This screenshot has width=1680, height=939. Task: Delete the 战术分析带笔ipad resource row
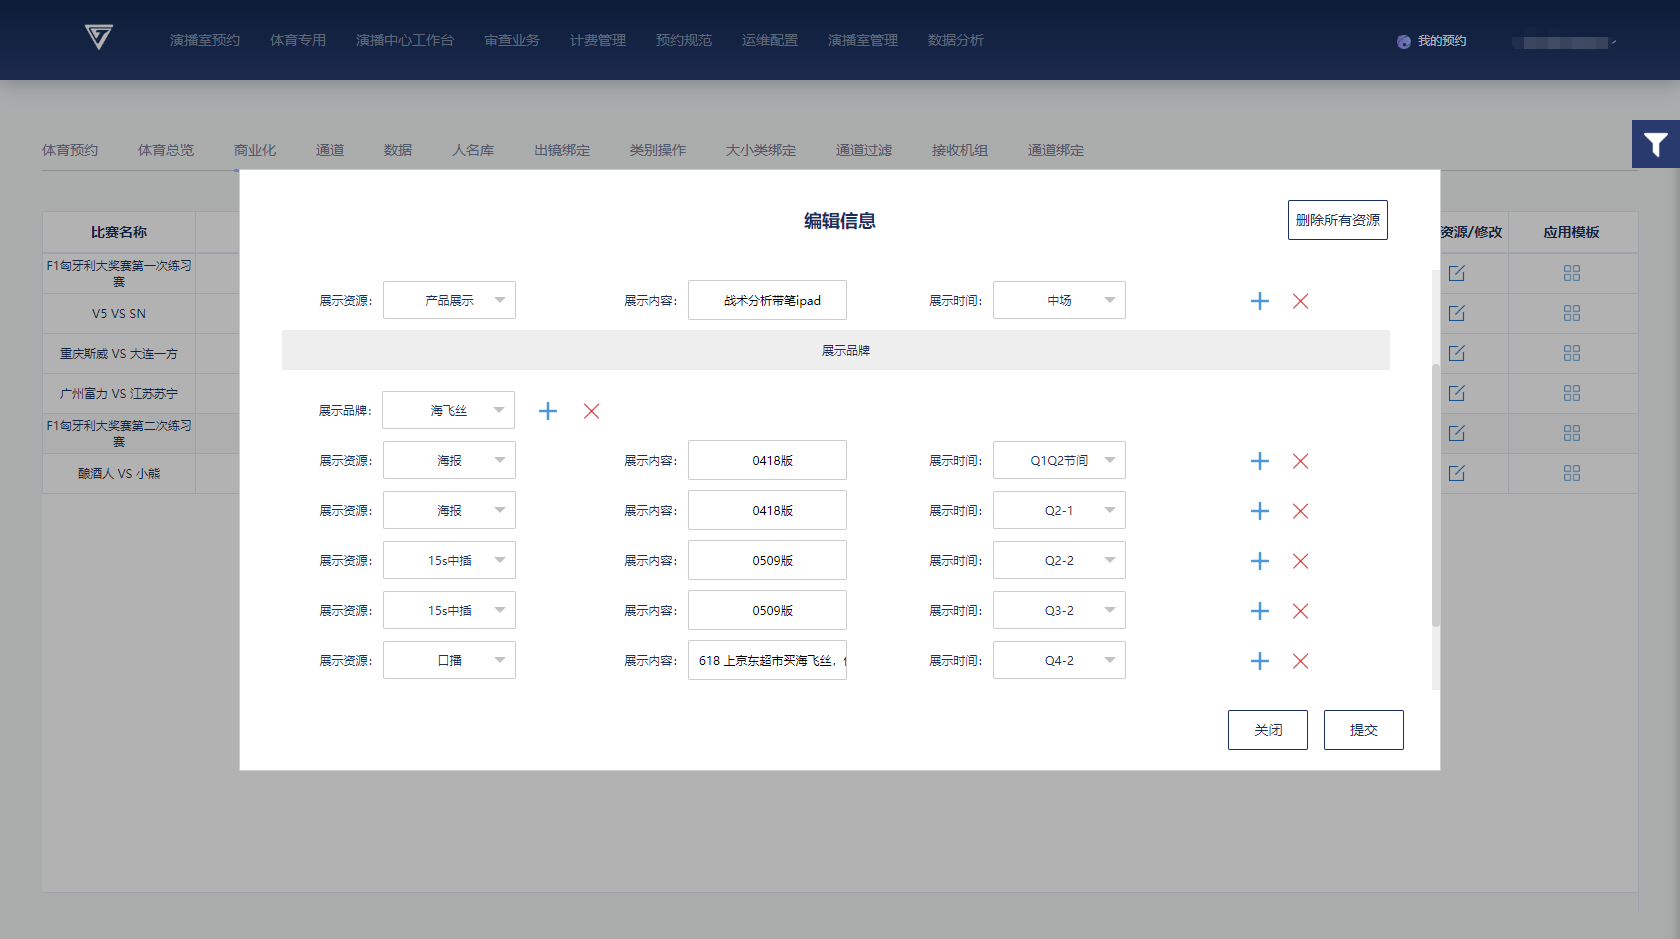click(x=1300, y=301)
